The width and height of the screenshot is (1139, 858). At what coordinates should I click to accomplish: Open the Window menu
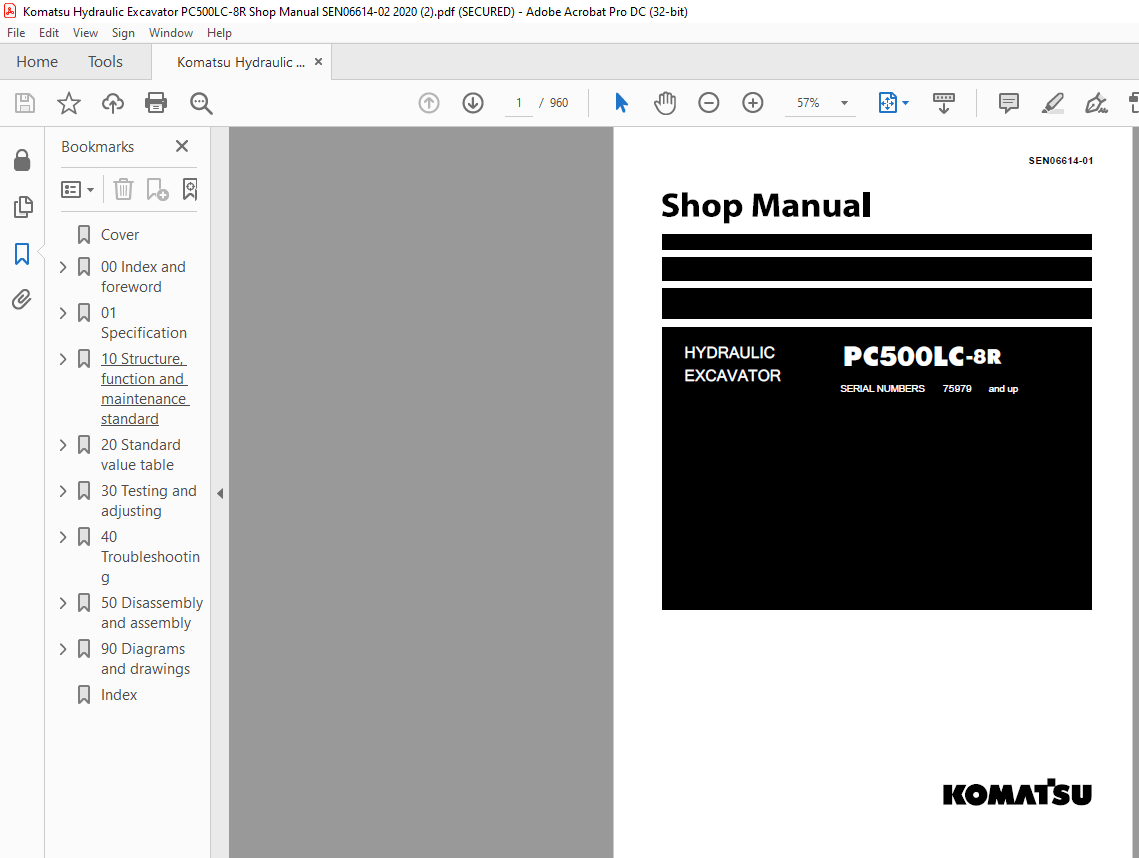[171, 33]
